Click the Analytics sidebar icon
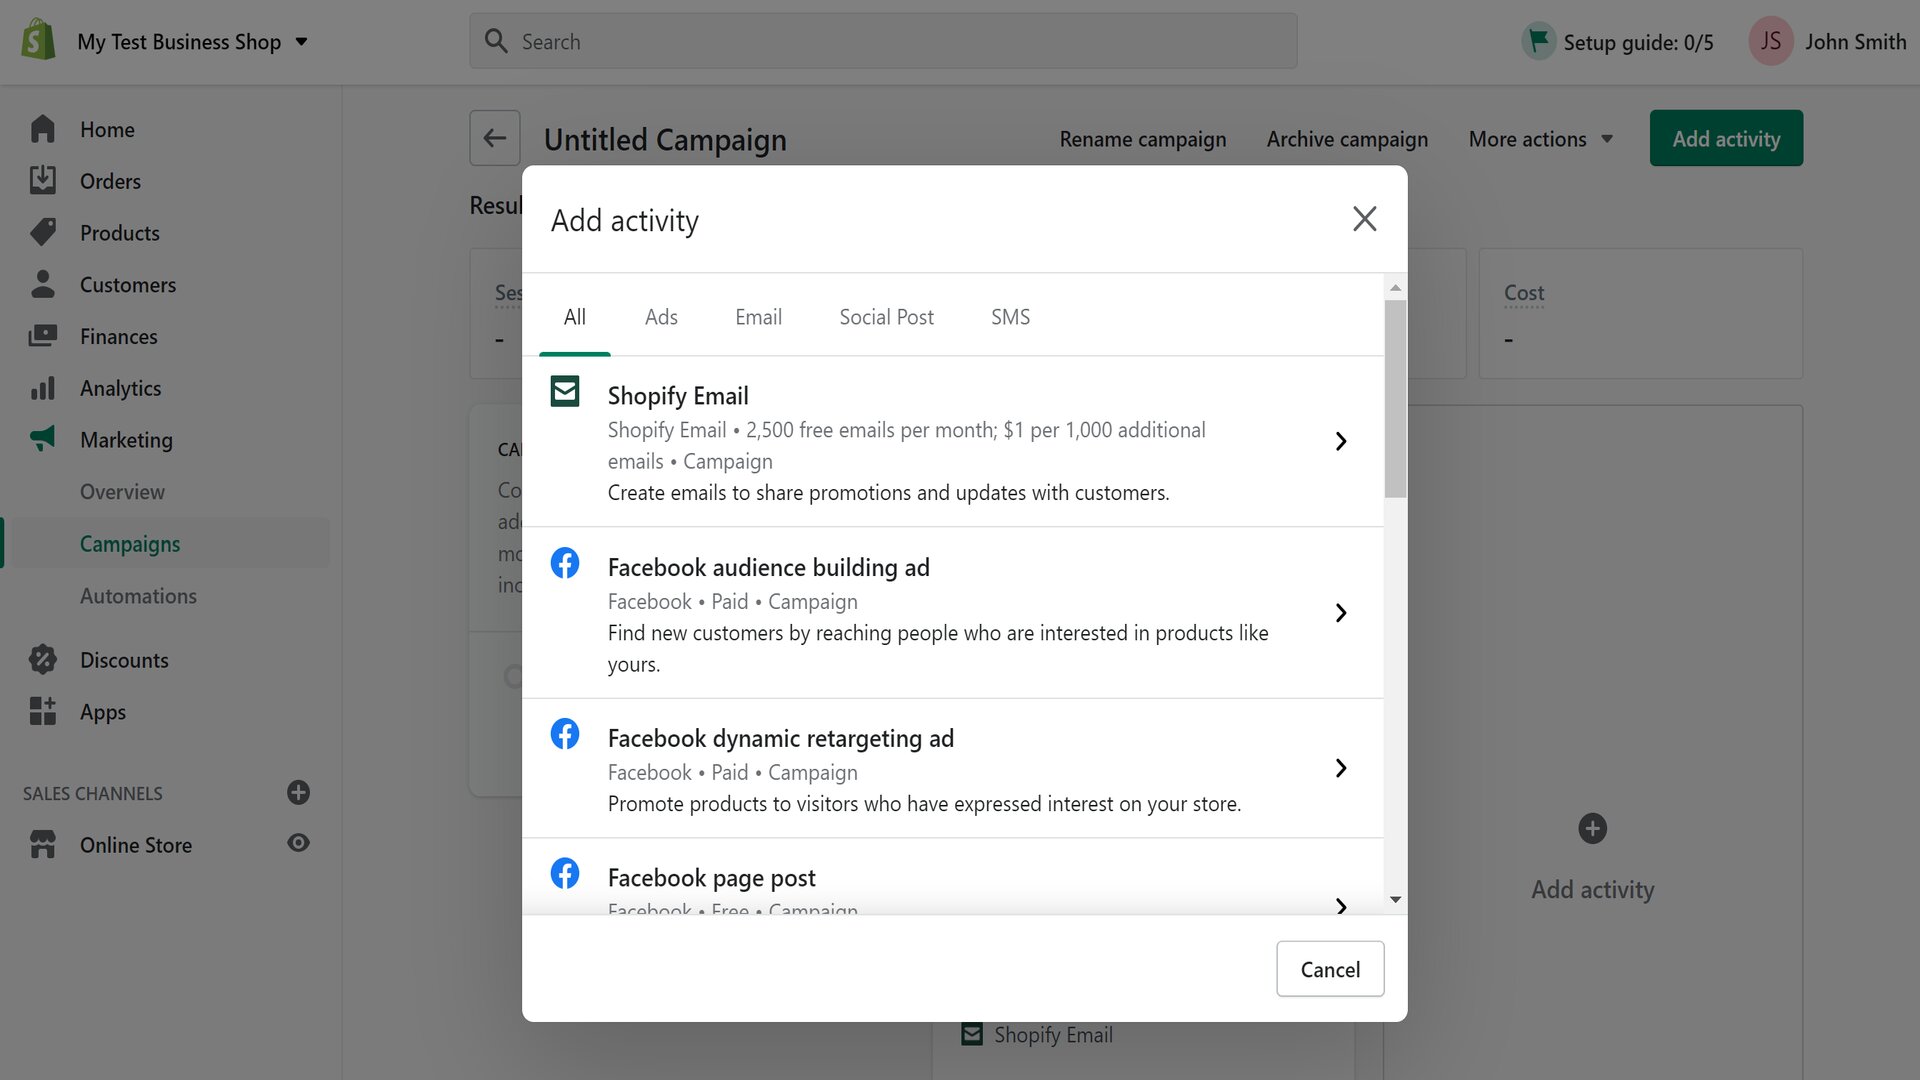The image size is (1920, 1080). pos(41,386)
